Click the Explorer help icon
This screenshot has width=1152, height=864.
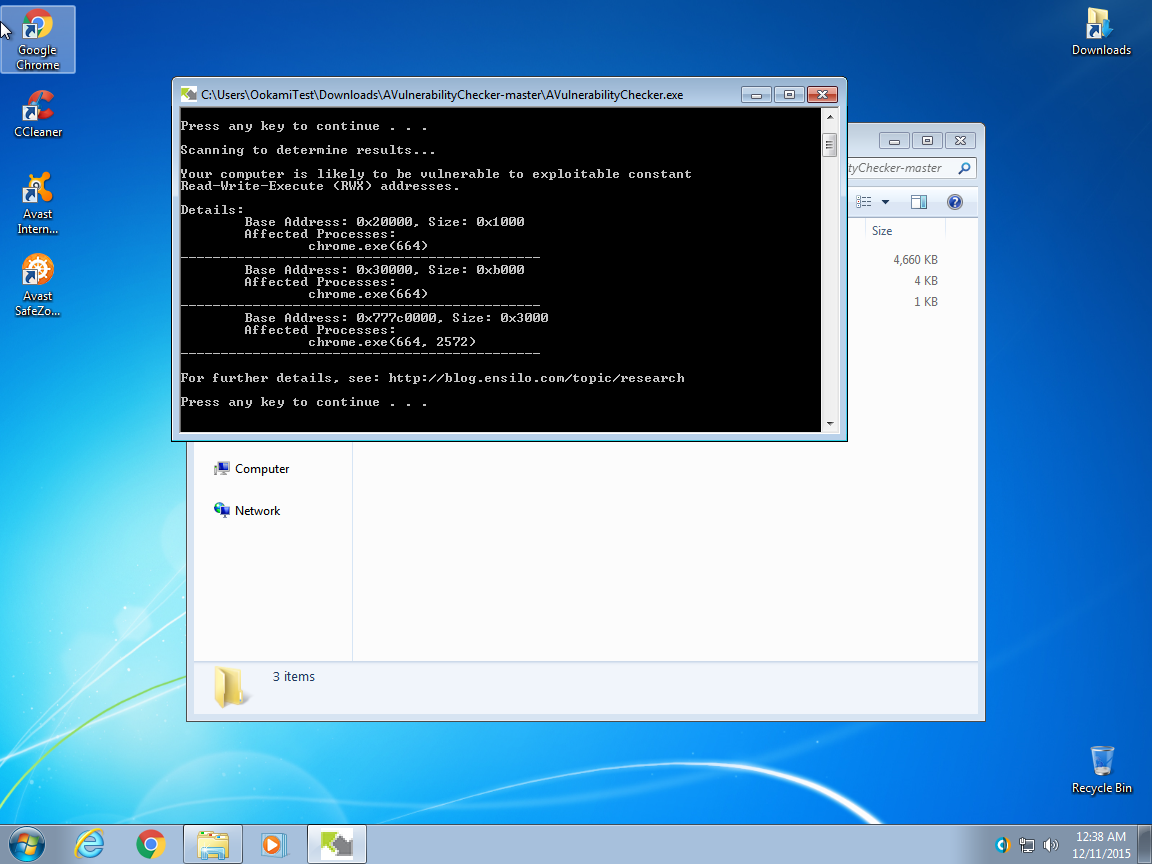[x=954, y=202]
